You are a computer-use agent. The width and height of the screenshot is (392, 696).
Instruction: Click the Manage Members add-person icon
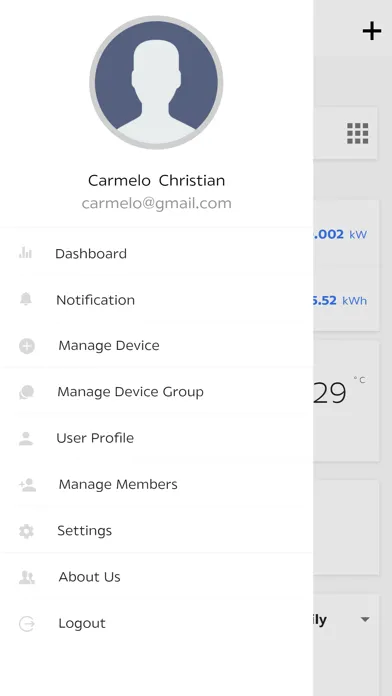27,484
